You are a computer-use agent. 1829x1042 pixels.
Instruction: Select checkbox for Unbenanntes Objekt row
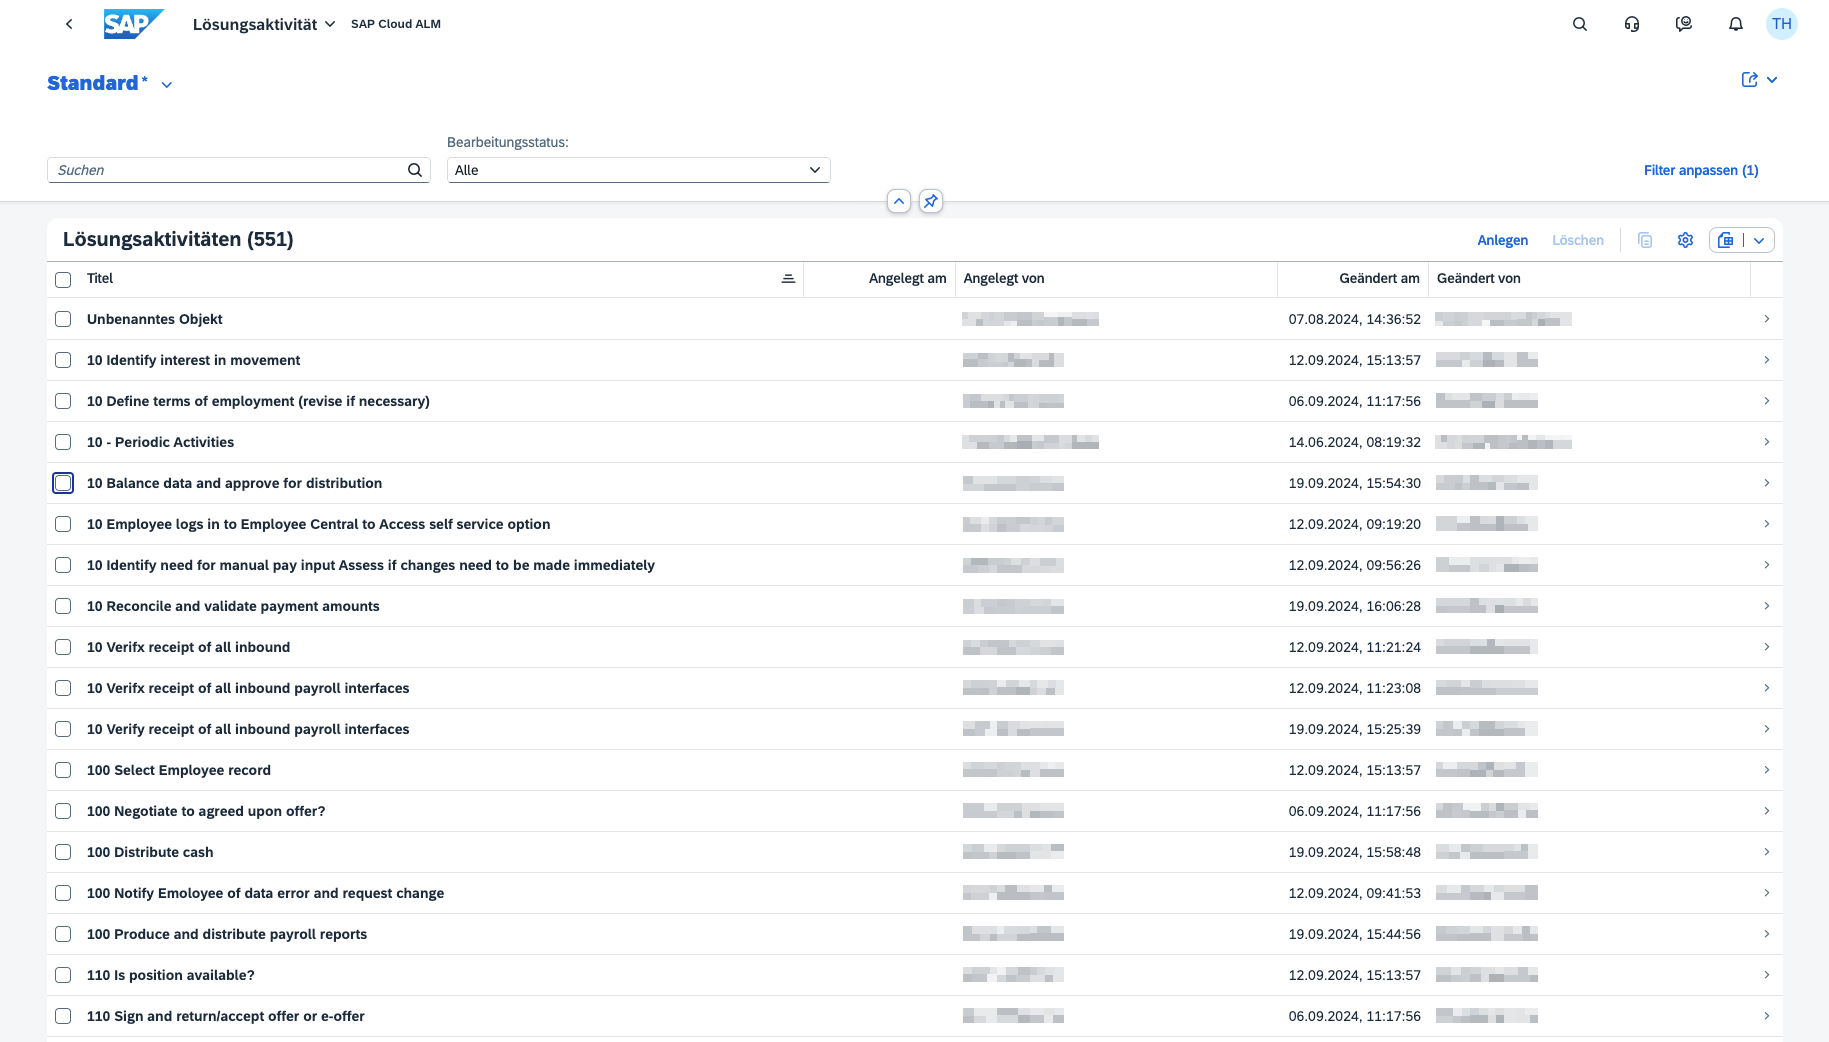click(63, 319)
